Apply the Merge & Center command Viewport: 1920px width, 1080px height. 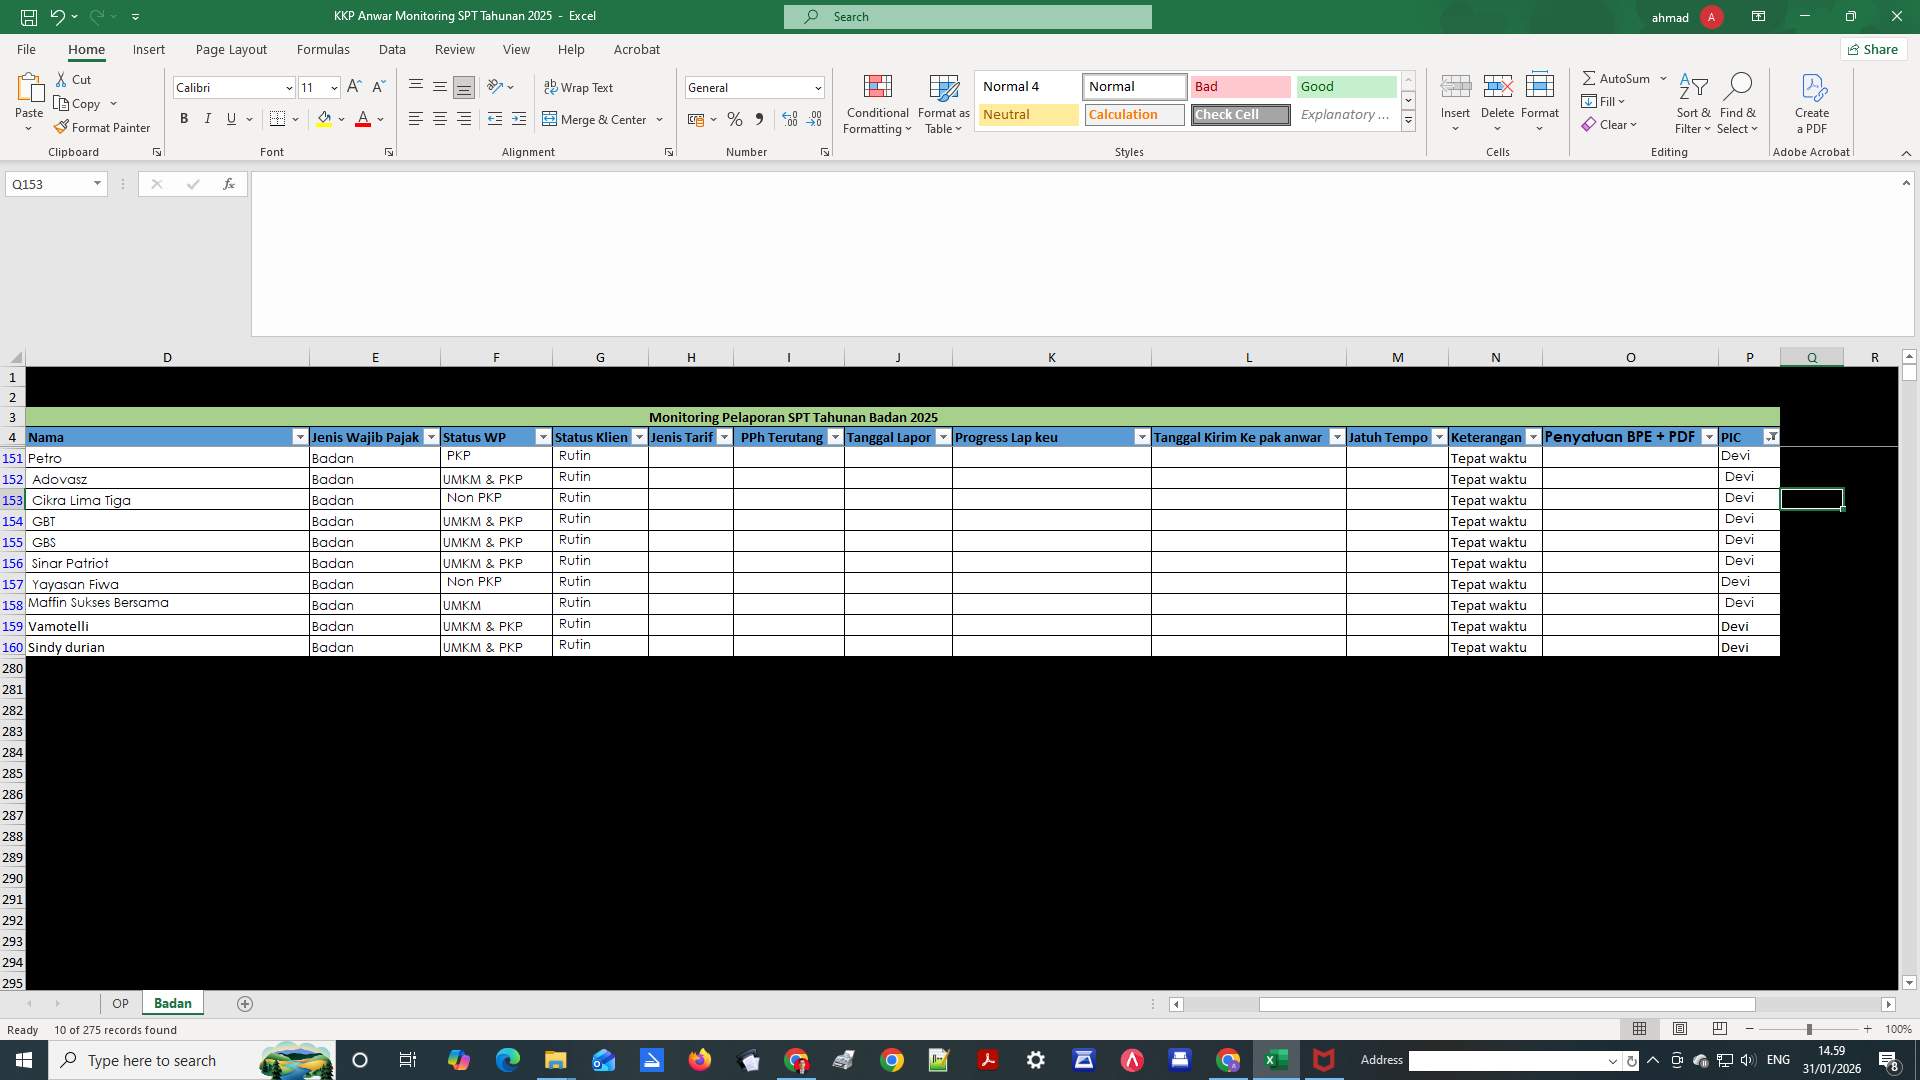coord(597,119)
